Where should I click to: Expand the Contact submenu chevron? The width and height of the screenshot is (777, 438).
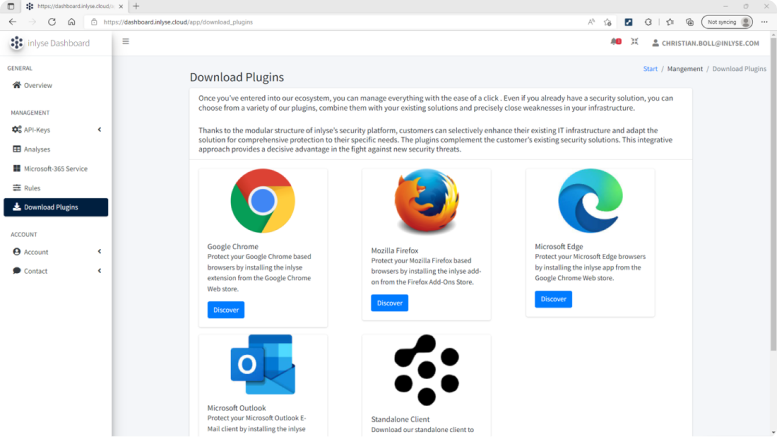[x=100, y=271]
